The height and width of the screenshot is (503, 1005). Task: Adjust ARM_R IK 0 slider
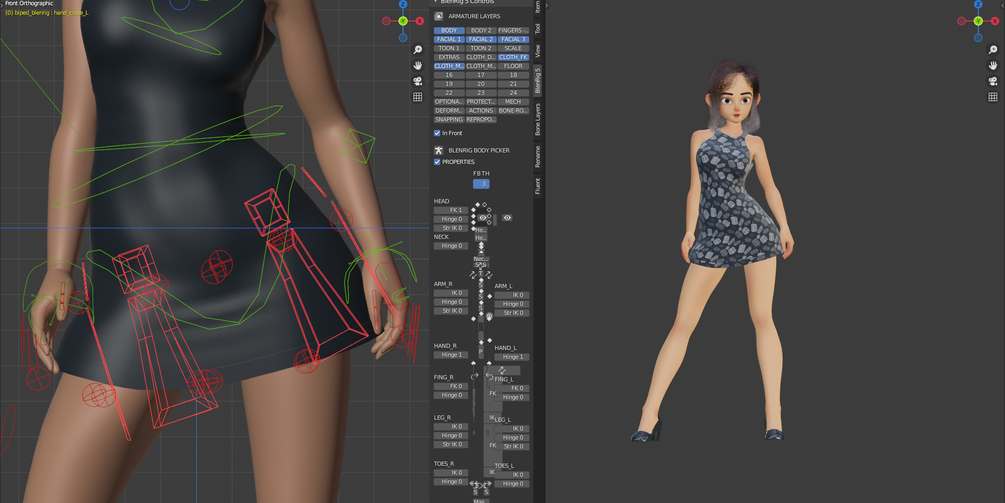tap(451, 293)
